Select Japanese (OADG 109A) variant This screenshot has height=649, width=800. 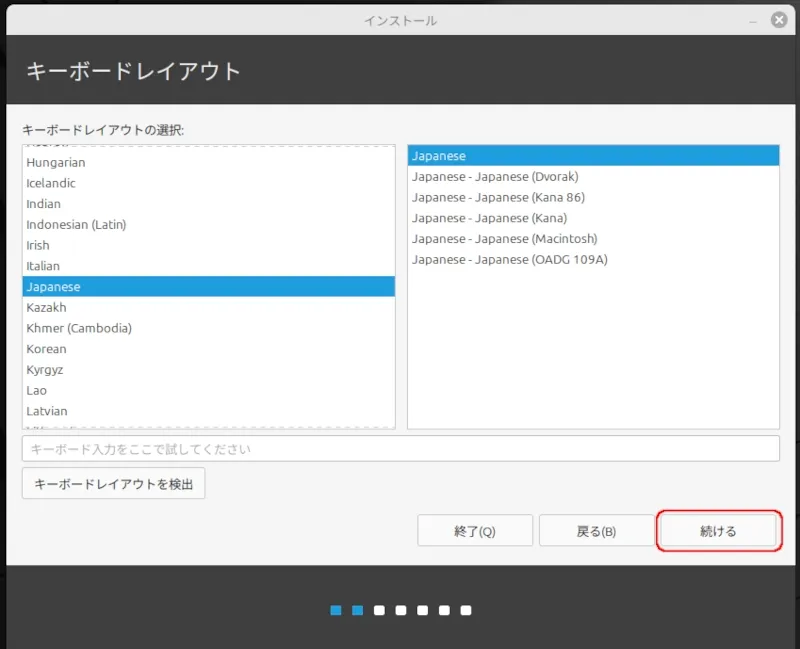(509, 260)
